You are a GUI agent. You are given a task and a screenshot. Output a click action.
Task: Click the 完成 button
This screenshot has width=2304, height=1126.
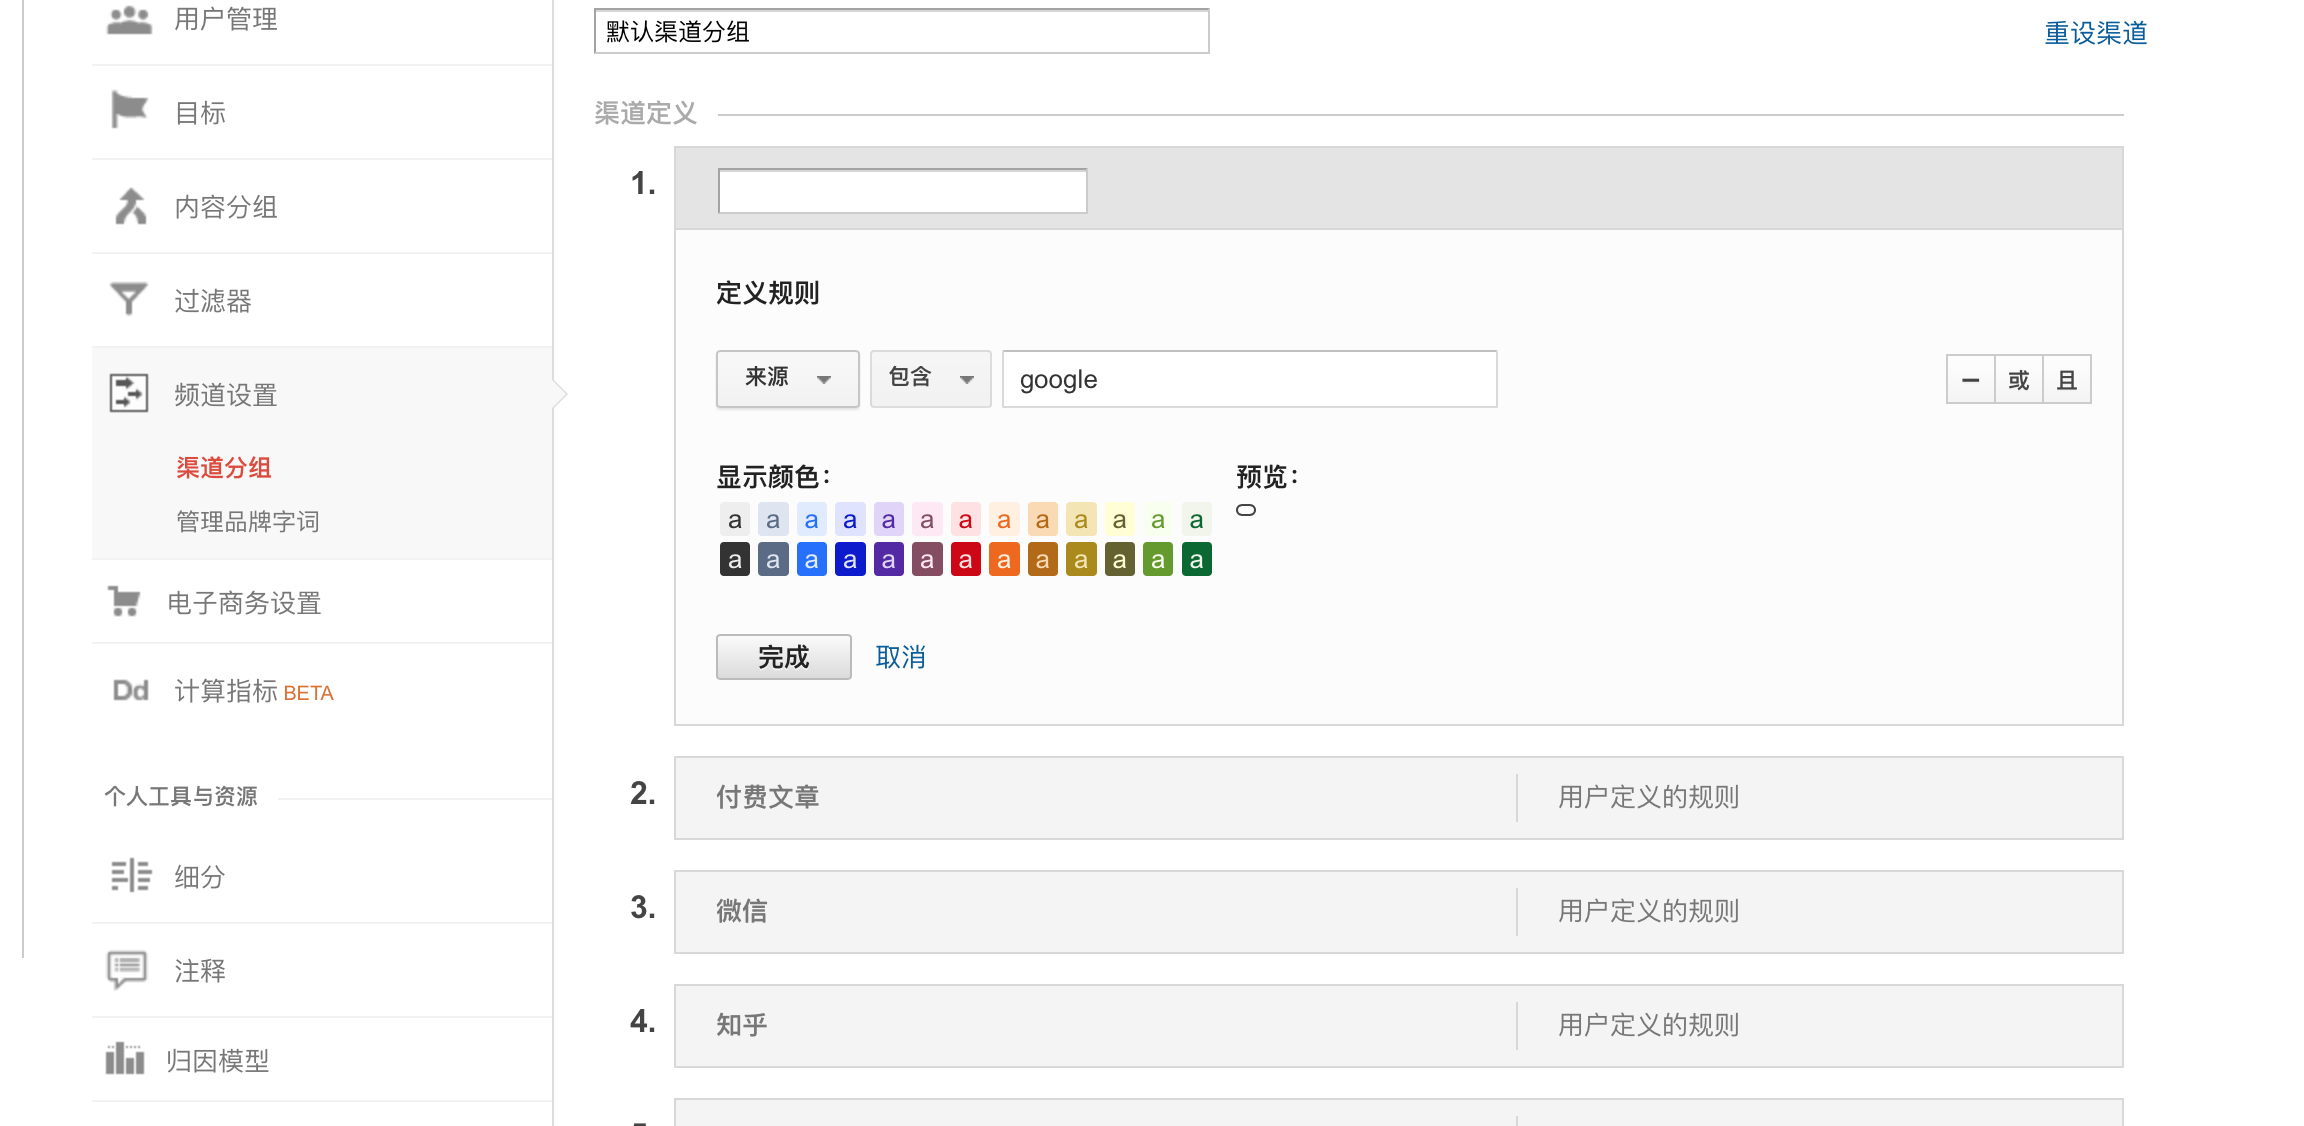[x=783, y=657]
